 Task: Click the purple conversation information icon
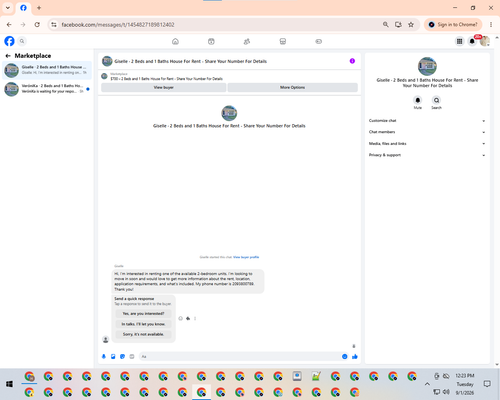(x=352, y=61)
